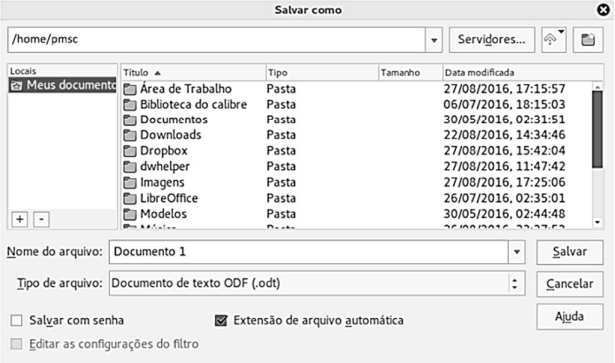Enable Salvar com senha checkbox
Screen dimensions: 615x363
pyautogui.click(x=16, y=320)
